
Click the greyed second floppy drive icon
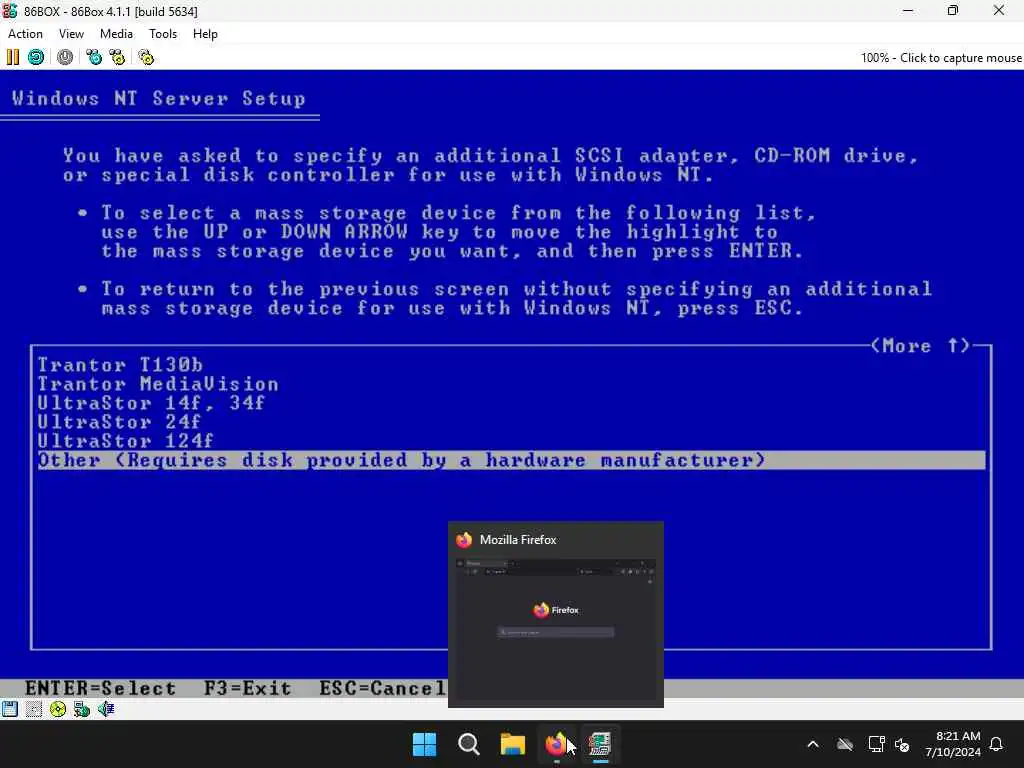(x=33, y=709)
